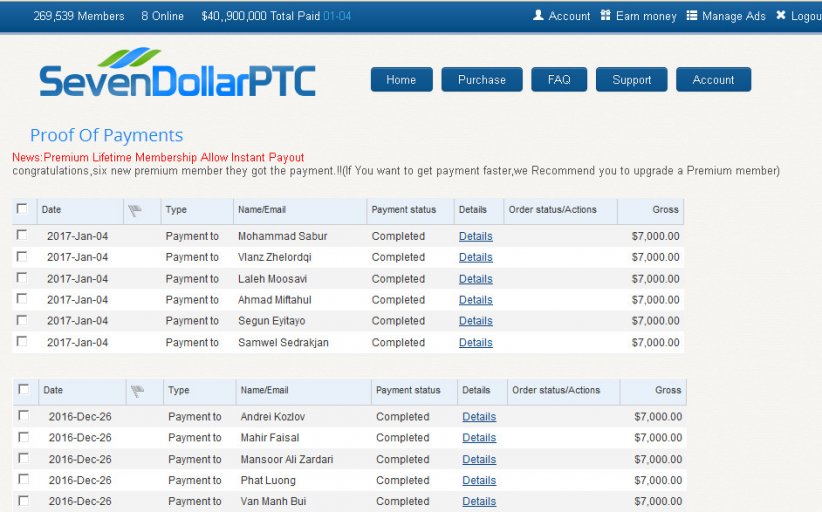Click flag icon in second table header
Image resolution: width=822 pixels, height=512 pixels.
[x=138, y=391]
